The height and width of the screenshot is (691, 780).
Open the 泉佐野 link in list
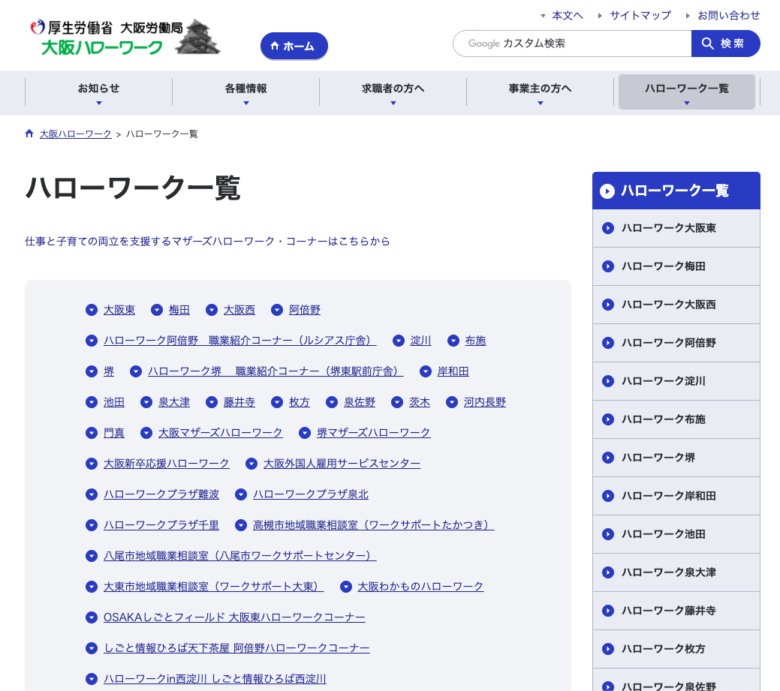(360, 402)
